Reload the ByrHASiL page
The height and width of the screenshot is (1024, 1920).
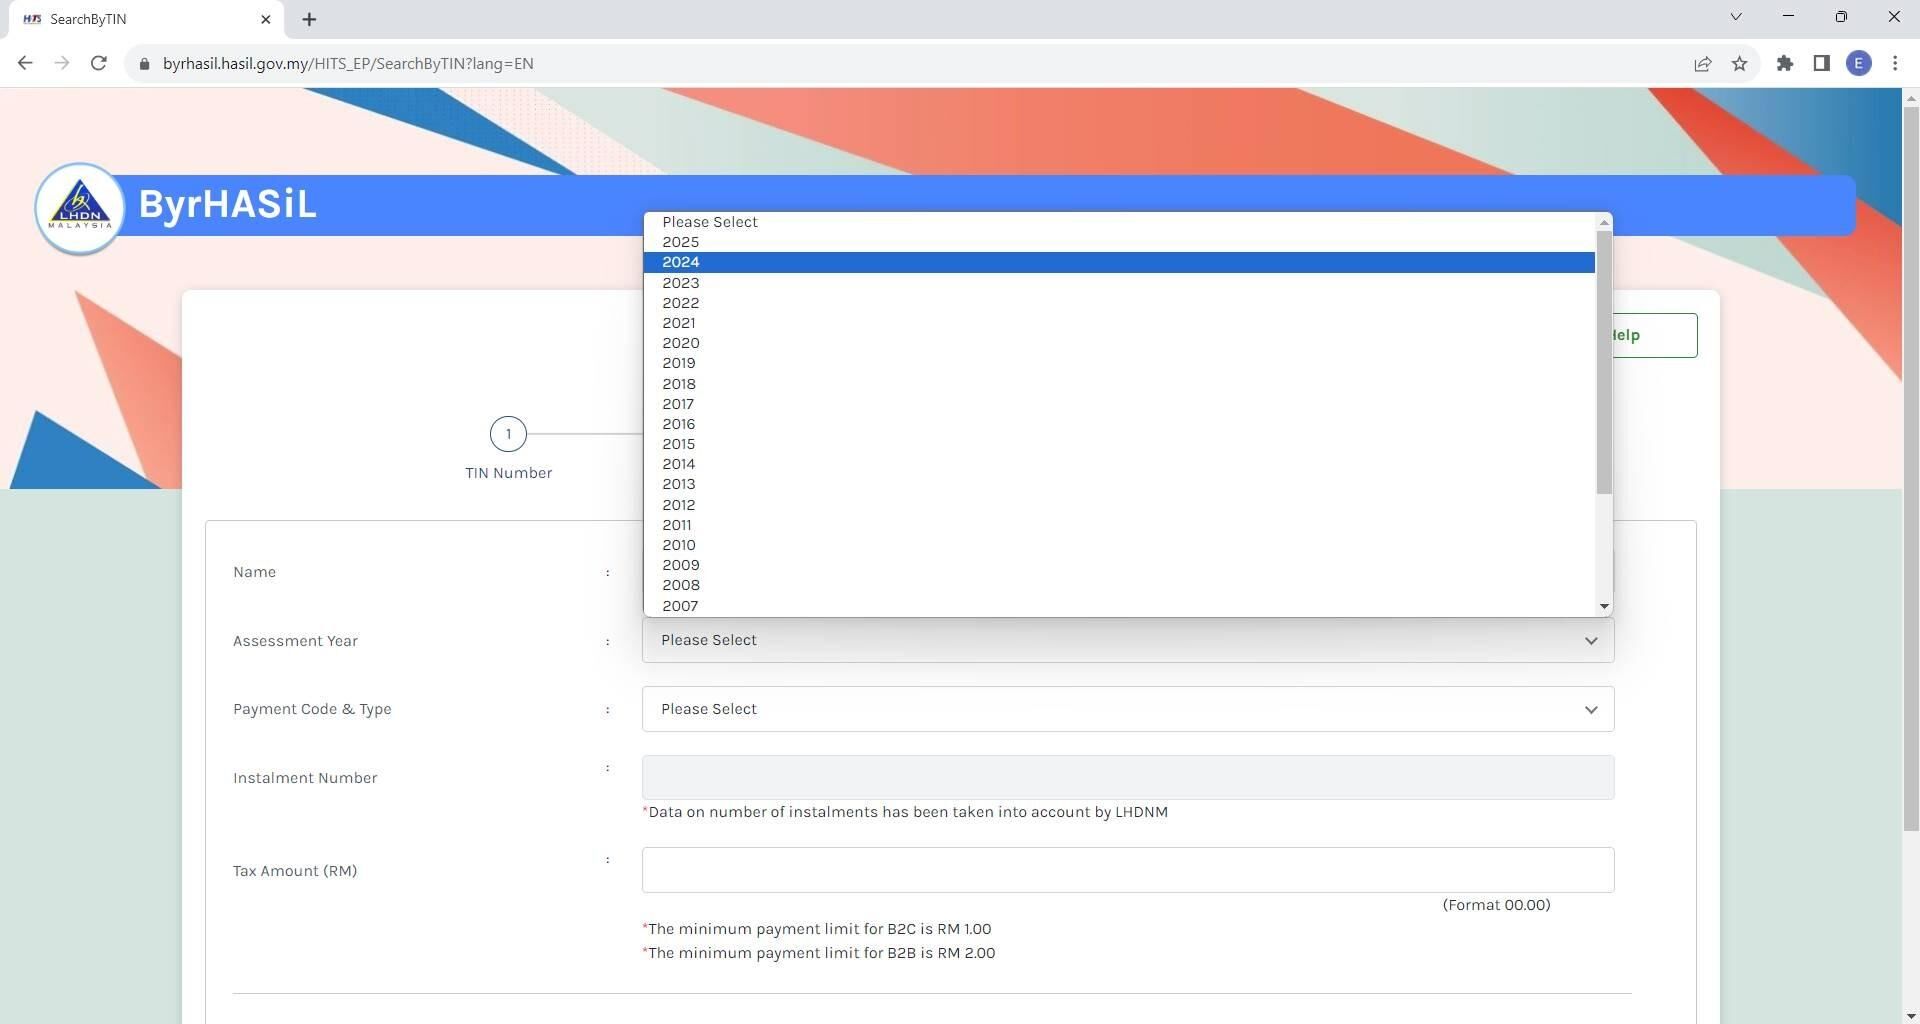click(98, 63)
